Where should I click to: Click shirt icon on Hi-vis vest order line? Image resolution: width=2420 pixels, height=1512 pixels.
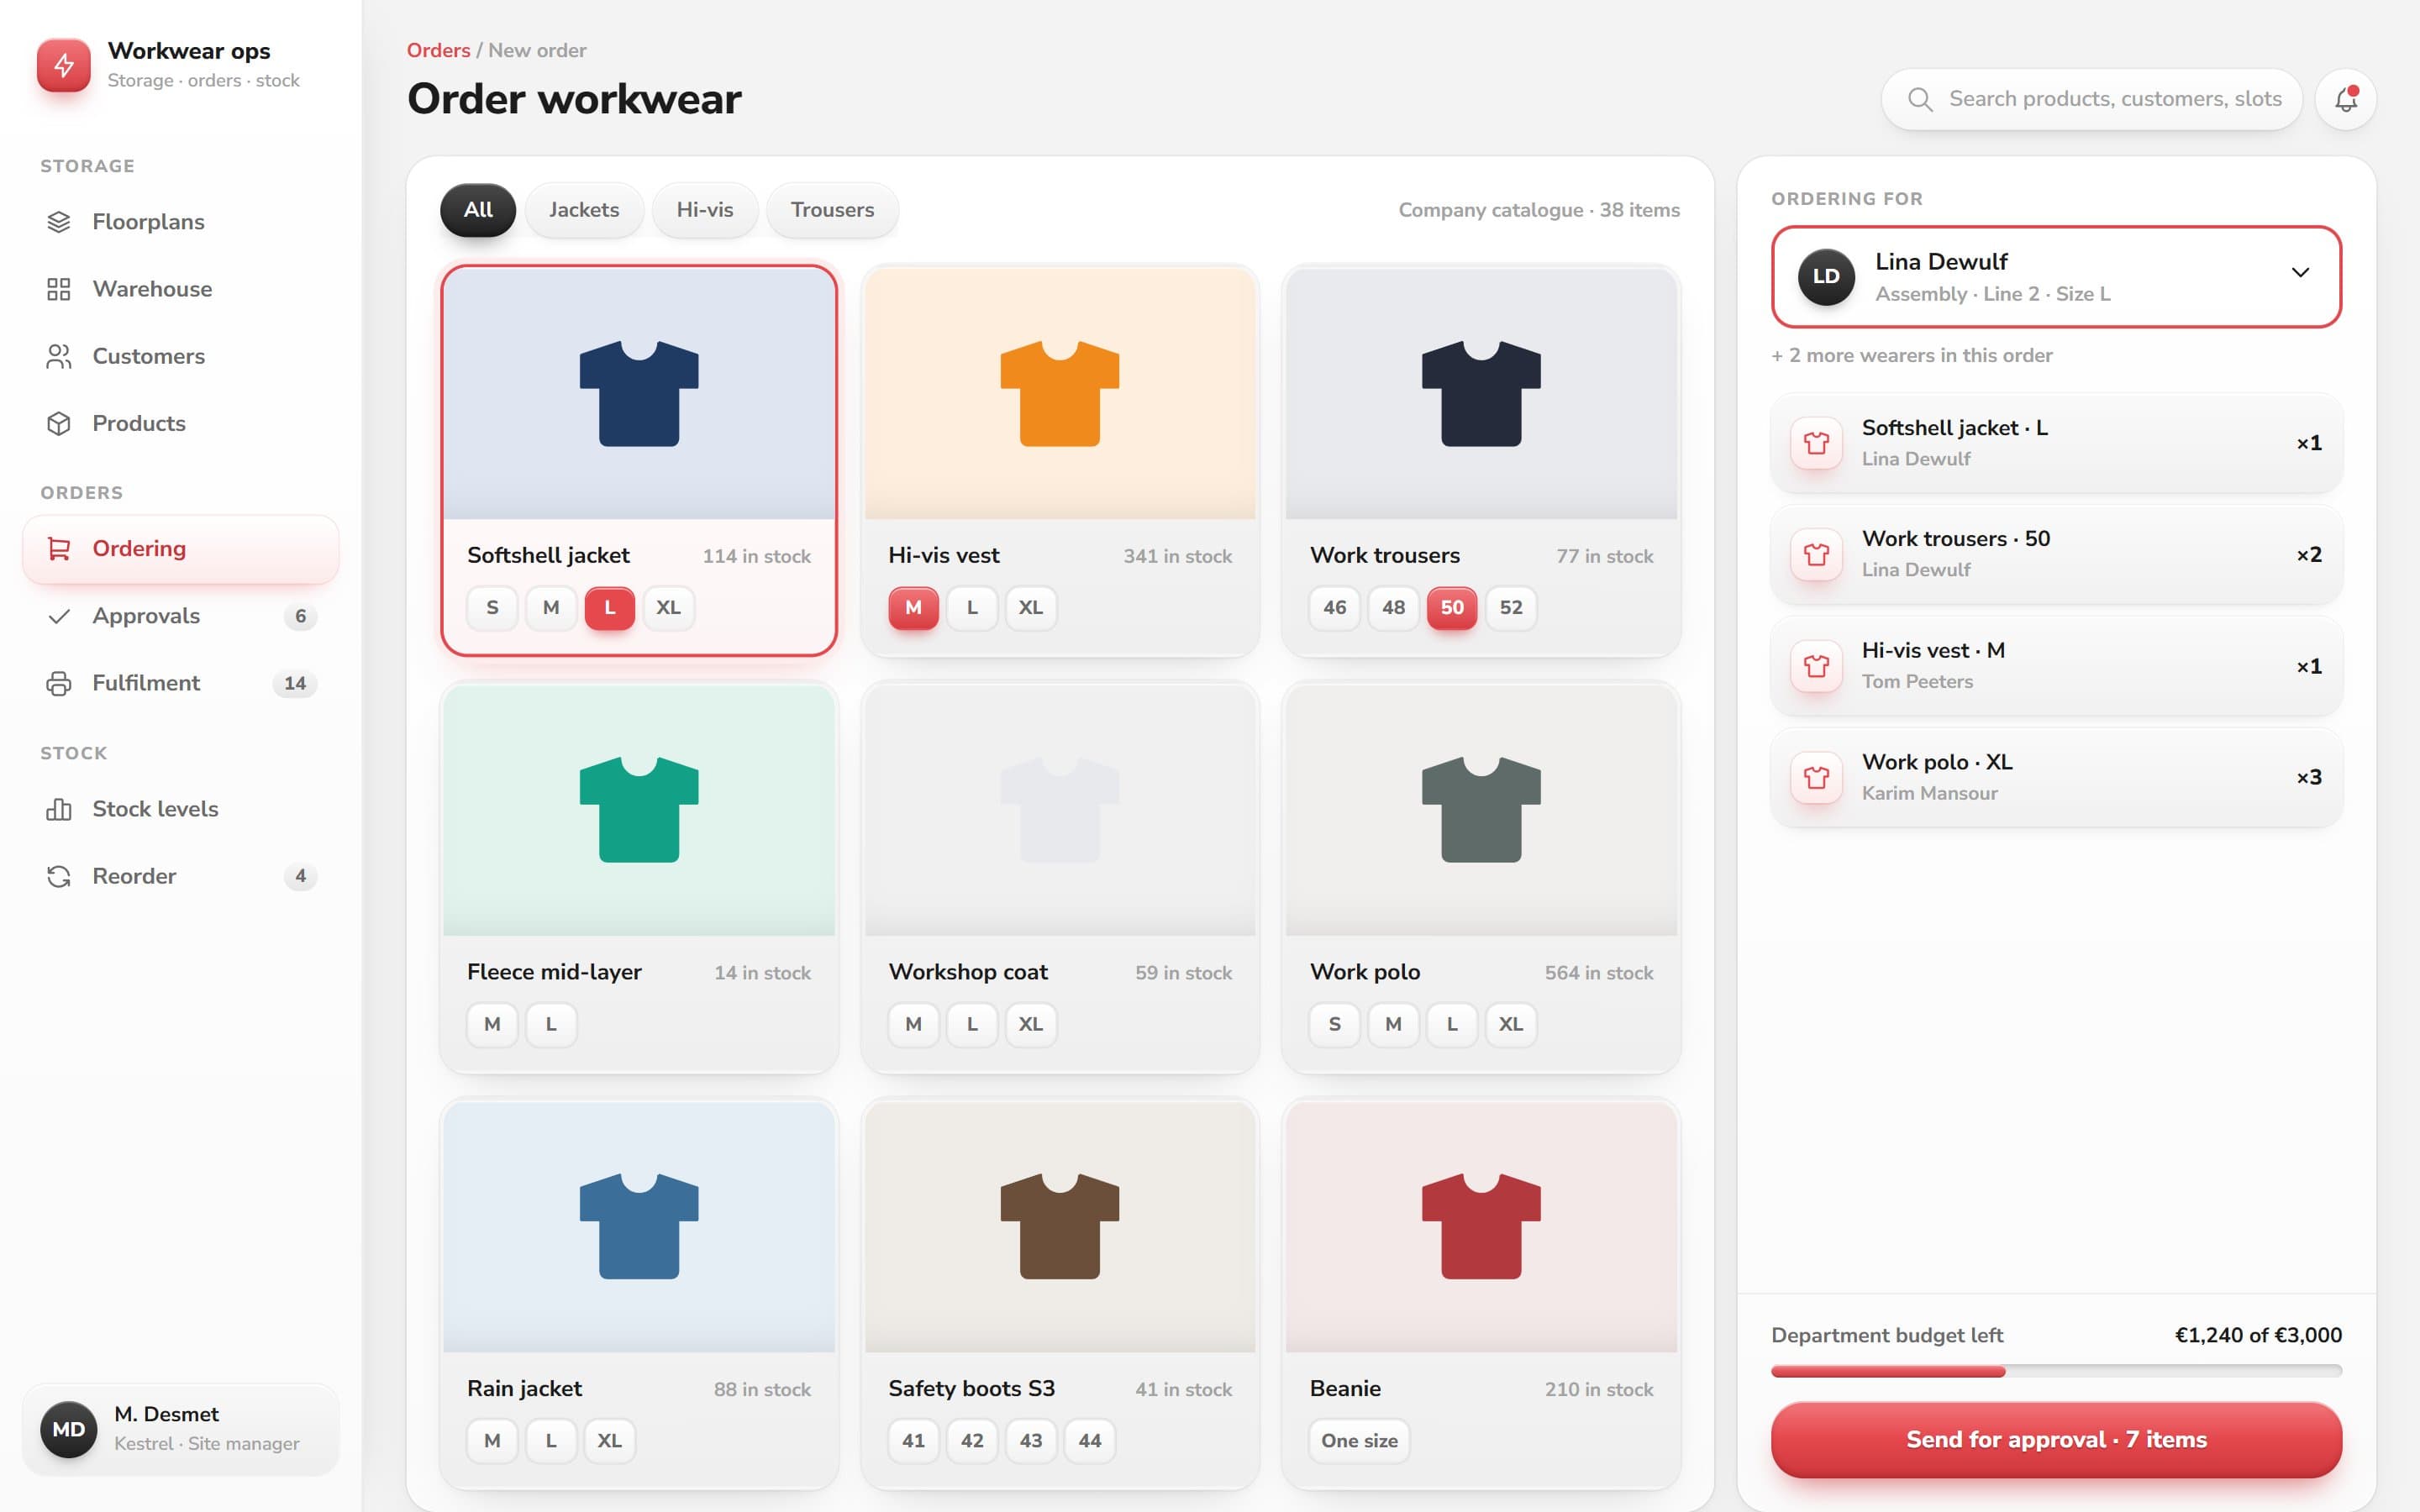1816,666
